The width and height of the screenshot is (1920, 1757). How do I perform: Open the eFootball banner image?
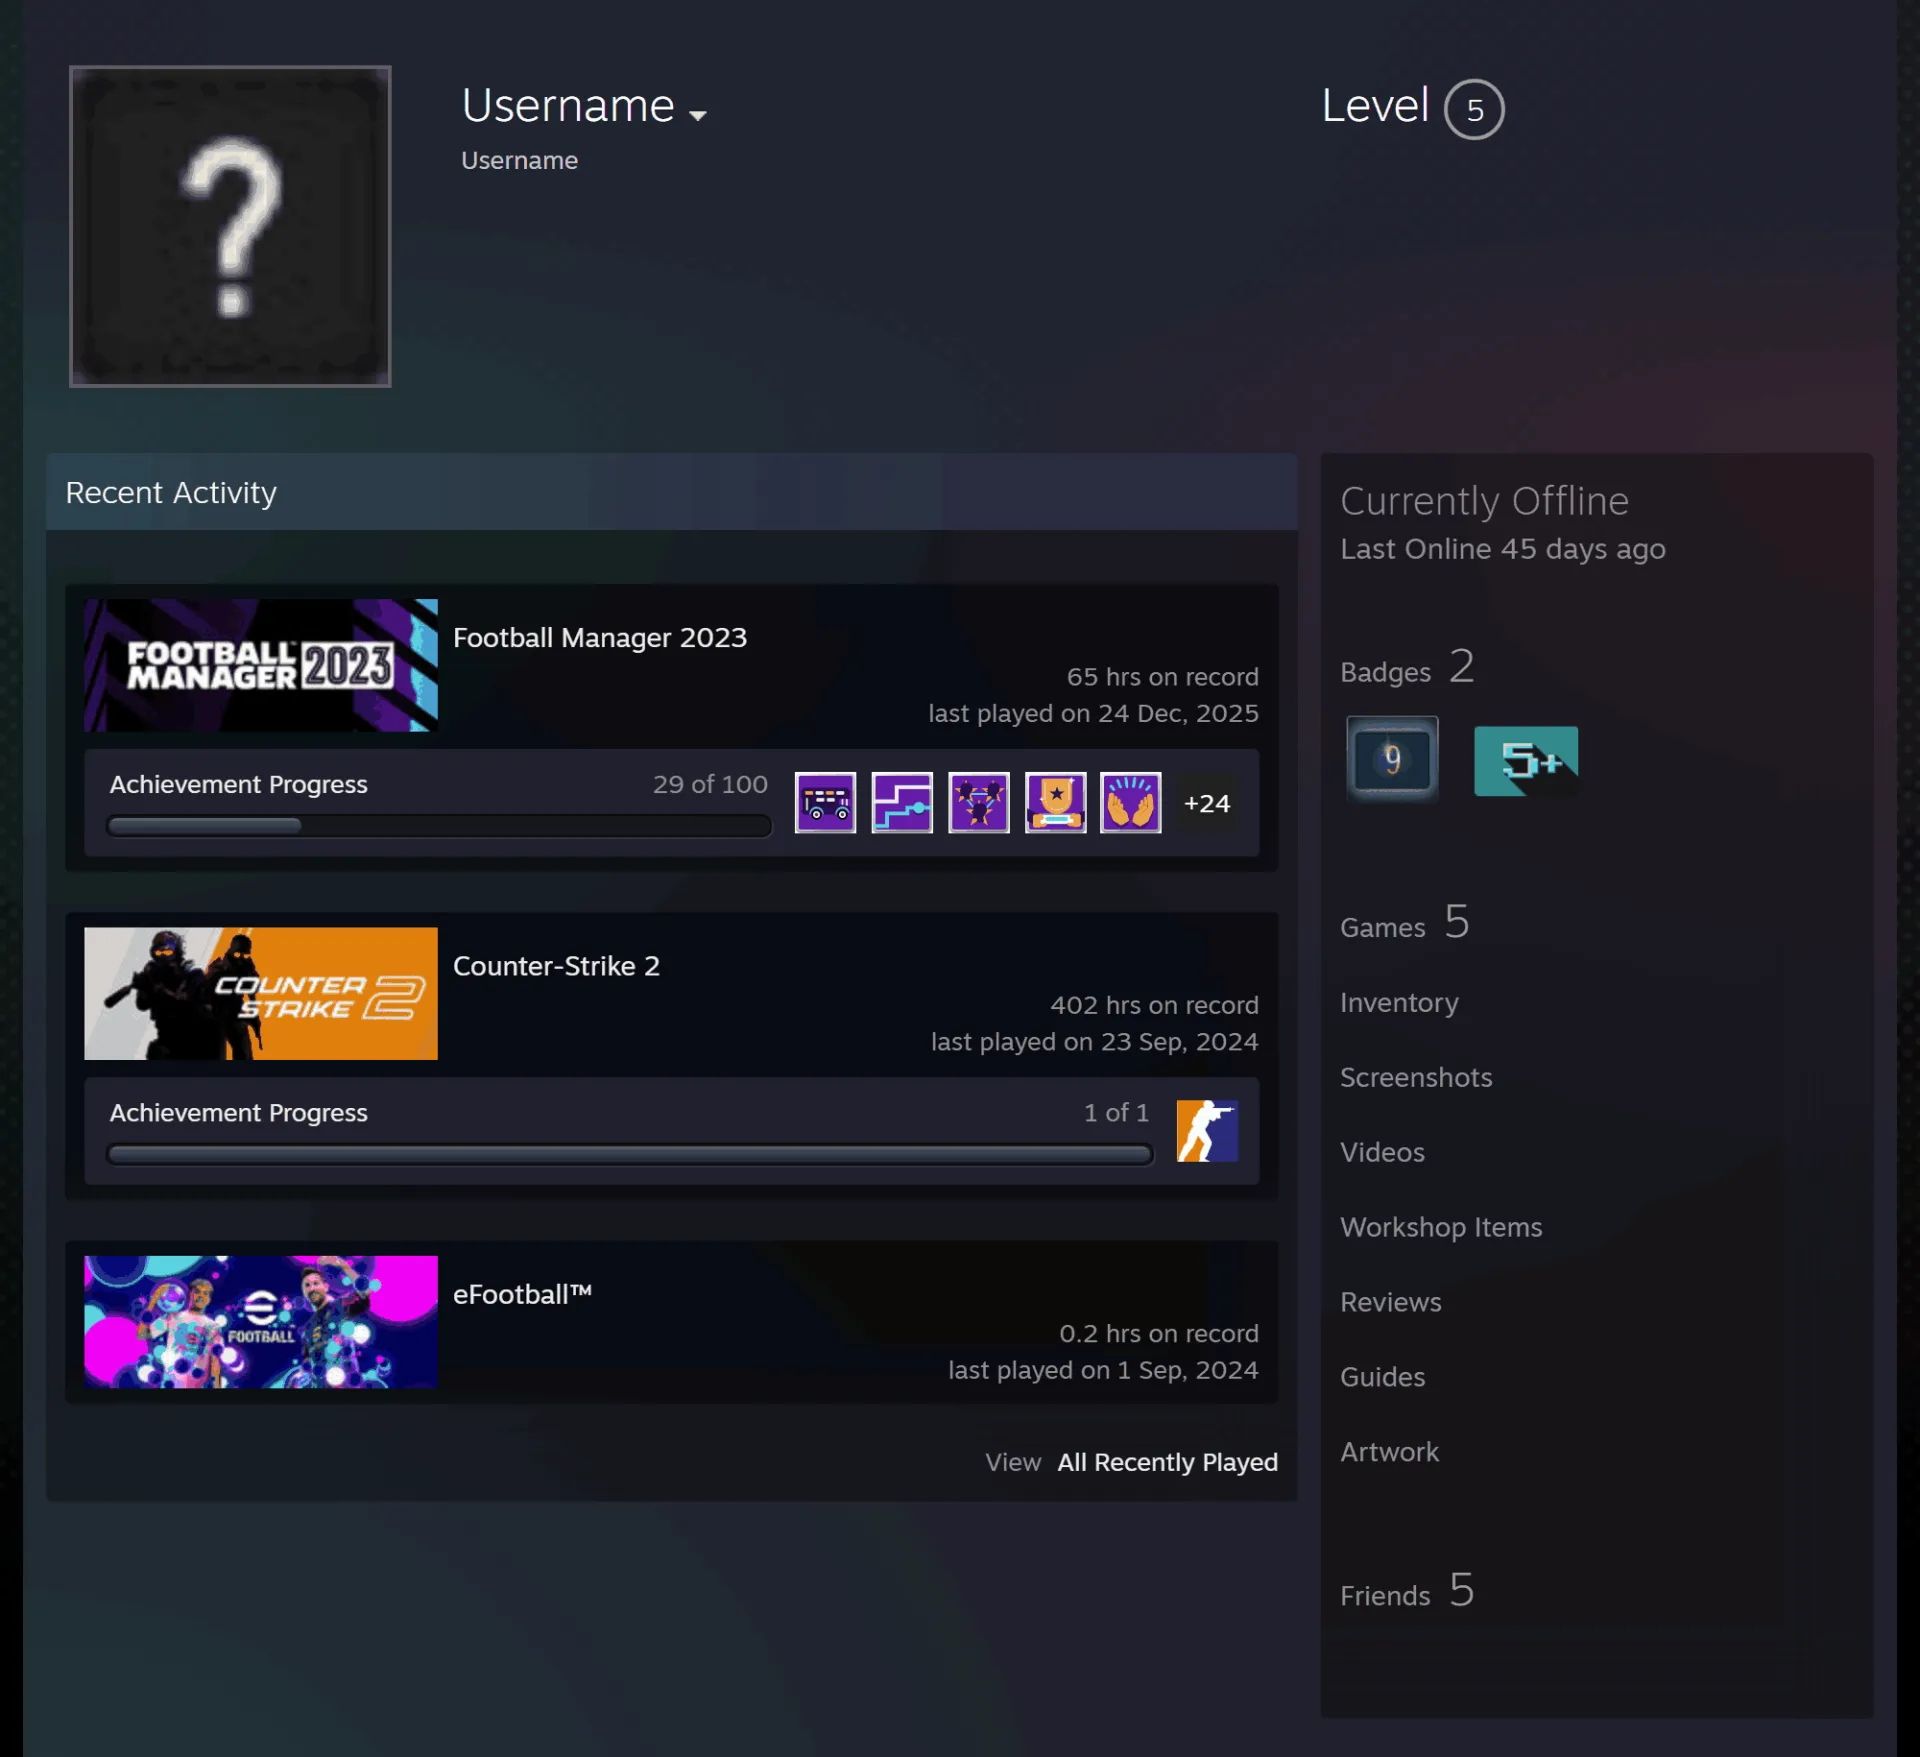(x=261, y=1322)
